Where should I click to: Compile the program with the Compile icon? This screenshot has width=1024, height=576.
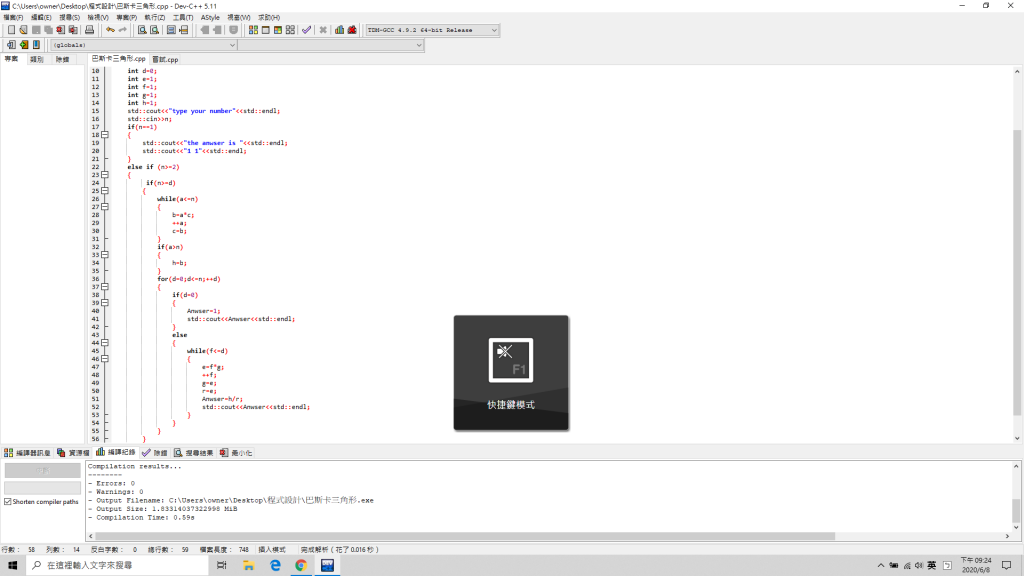[x=253, y=30]
